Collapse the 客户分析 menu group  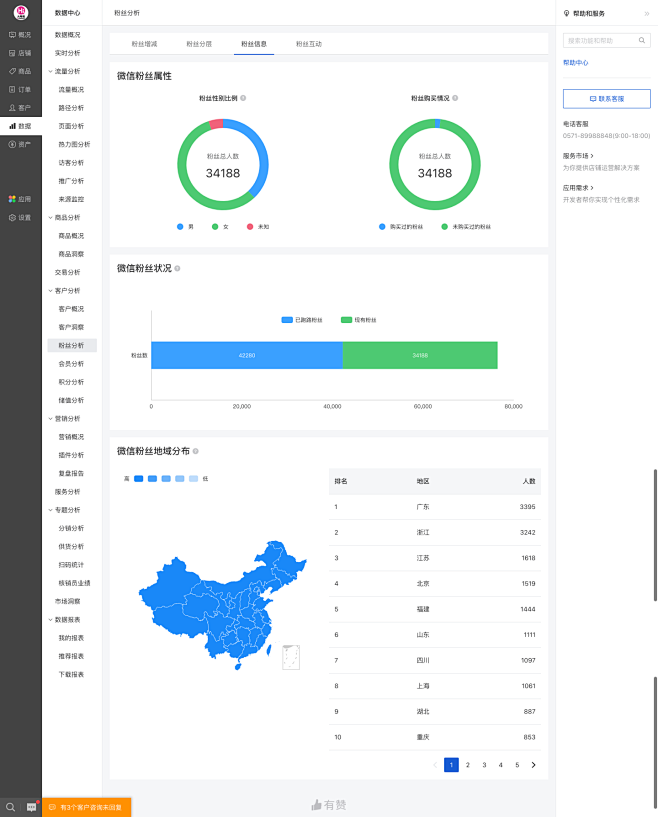coord(50,290)
